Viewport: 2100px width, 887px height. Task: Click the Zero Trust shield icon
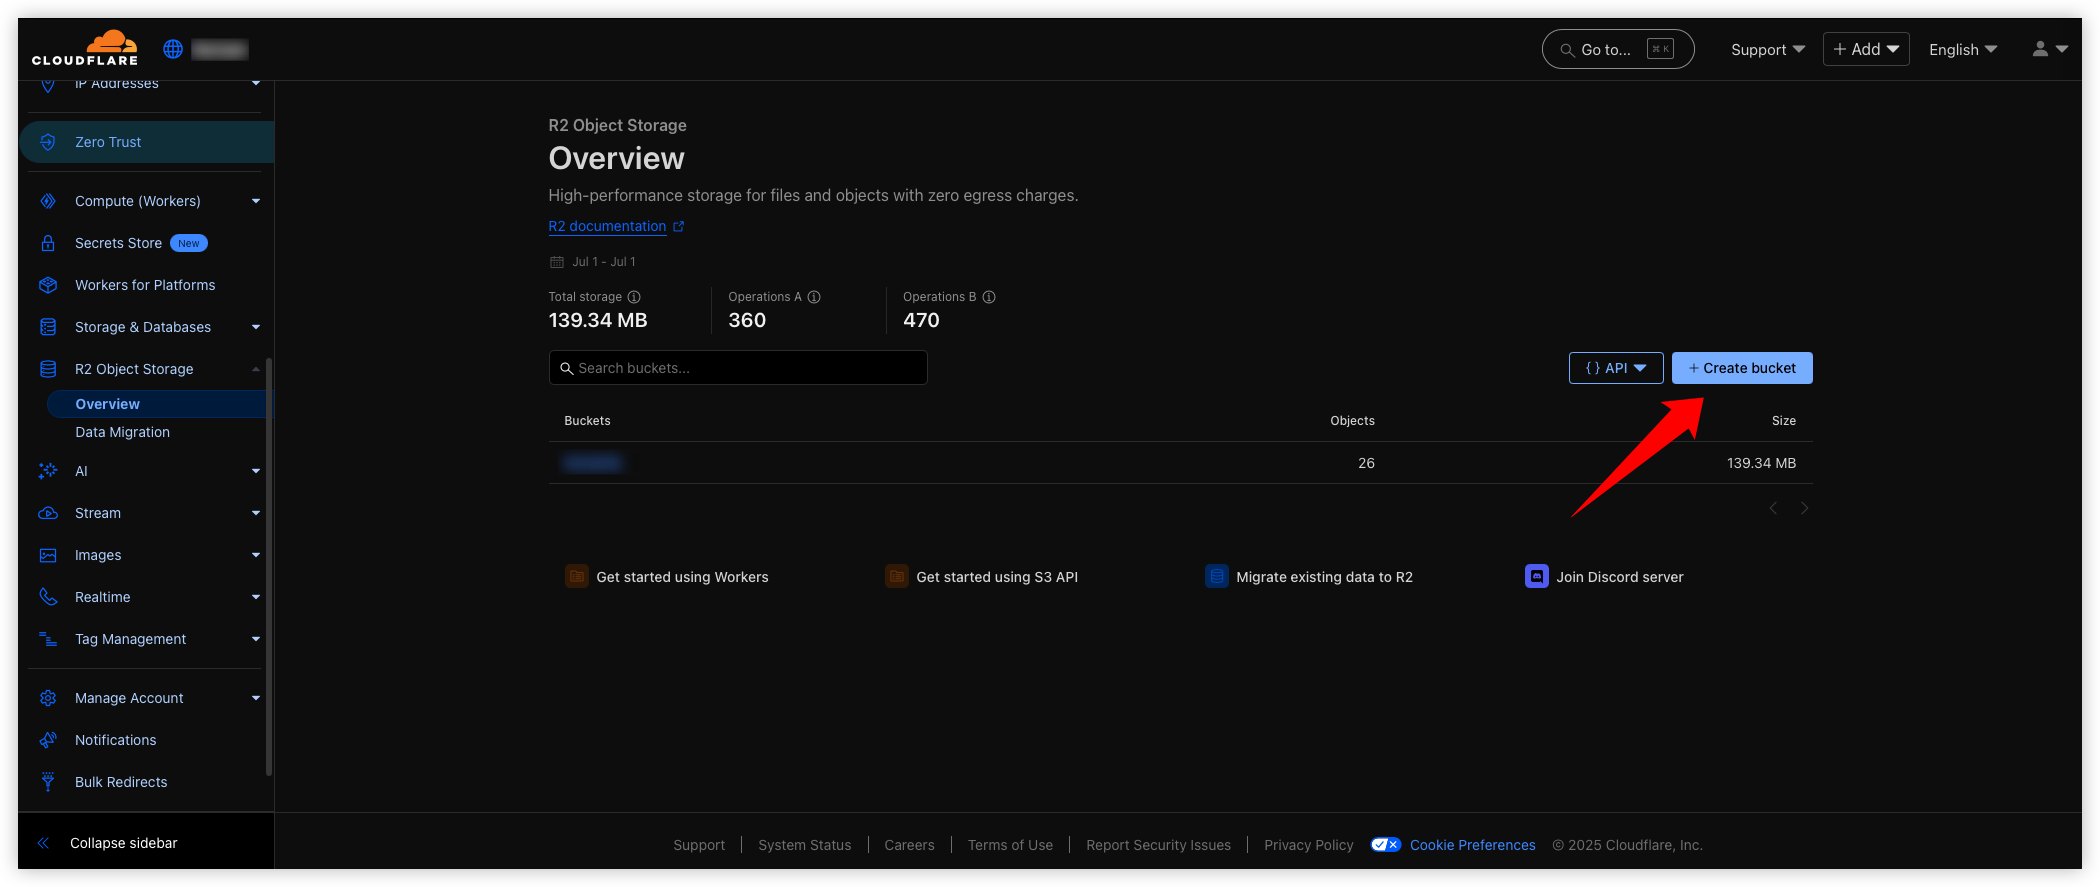[47, 142]
